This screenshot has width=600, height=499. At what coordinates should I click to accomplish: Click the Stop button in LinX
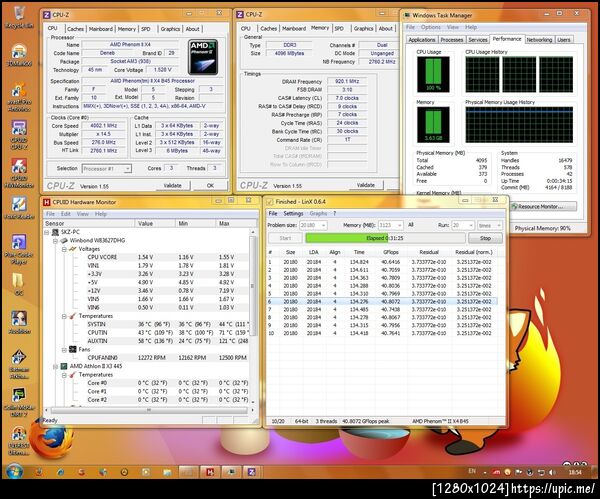coord(485,238)
